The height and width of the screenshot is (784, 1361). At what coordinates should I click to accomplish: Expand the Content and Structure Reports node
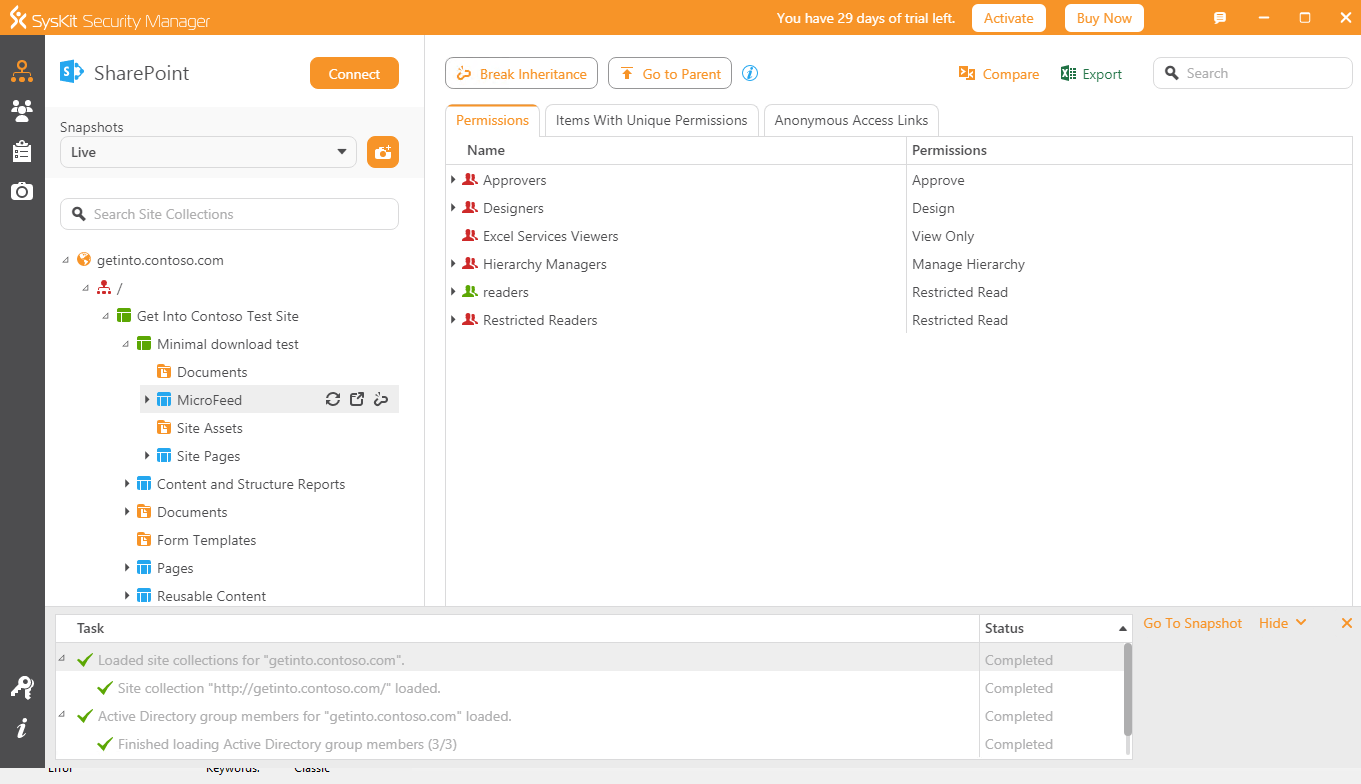coord(127,484)
